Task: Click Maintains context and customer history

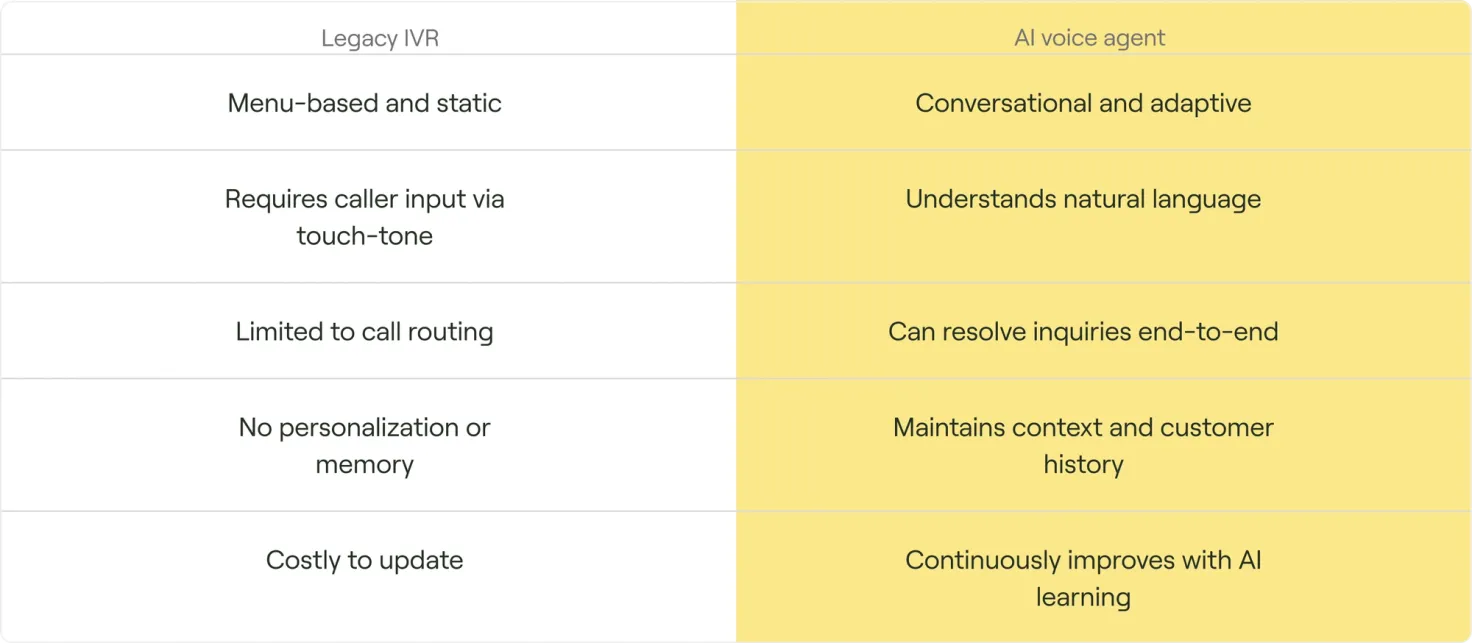Action: pos(1083,445)
